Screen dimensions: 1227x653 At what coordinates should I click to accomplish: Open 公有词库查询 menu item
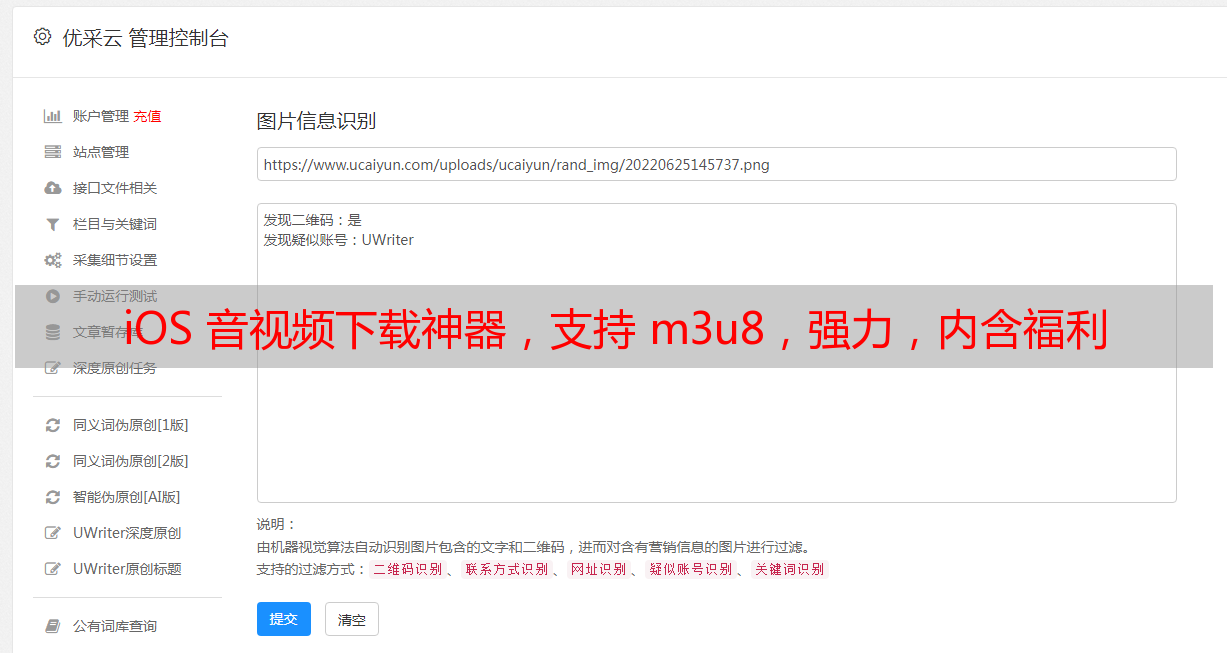[115, 626]
